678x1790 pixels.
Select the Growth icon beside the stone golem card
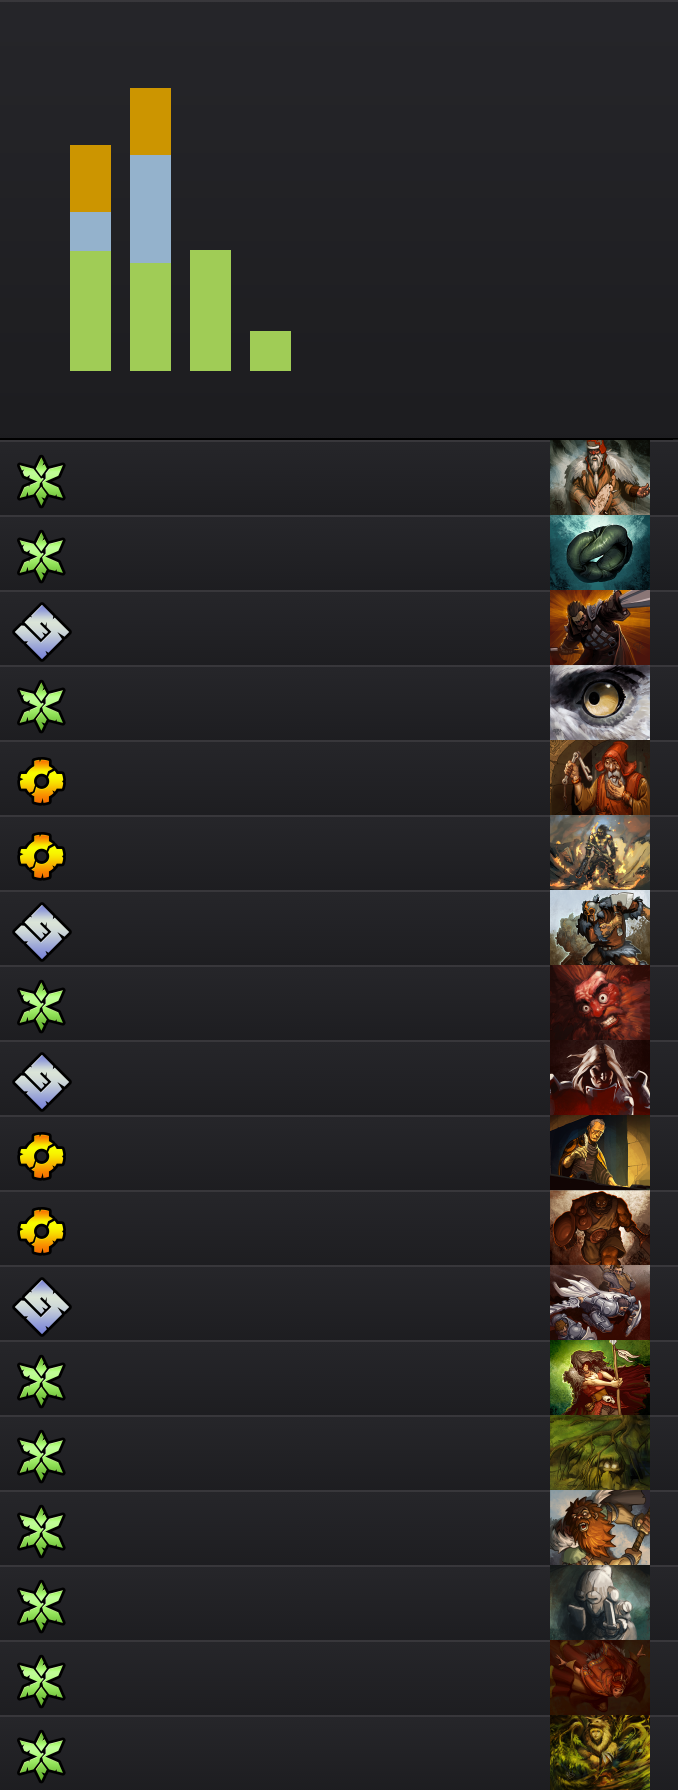[41, 1606]
